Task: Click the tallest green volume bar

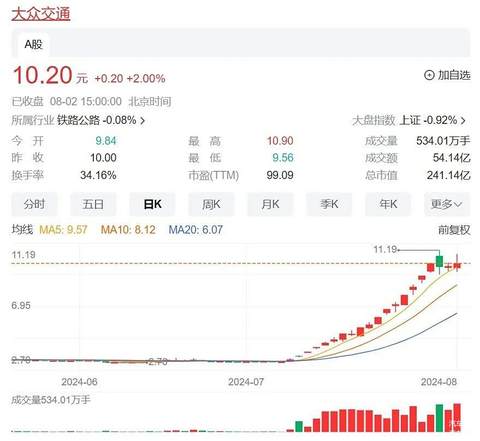Action: (440, 418)
